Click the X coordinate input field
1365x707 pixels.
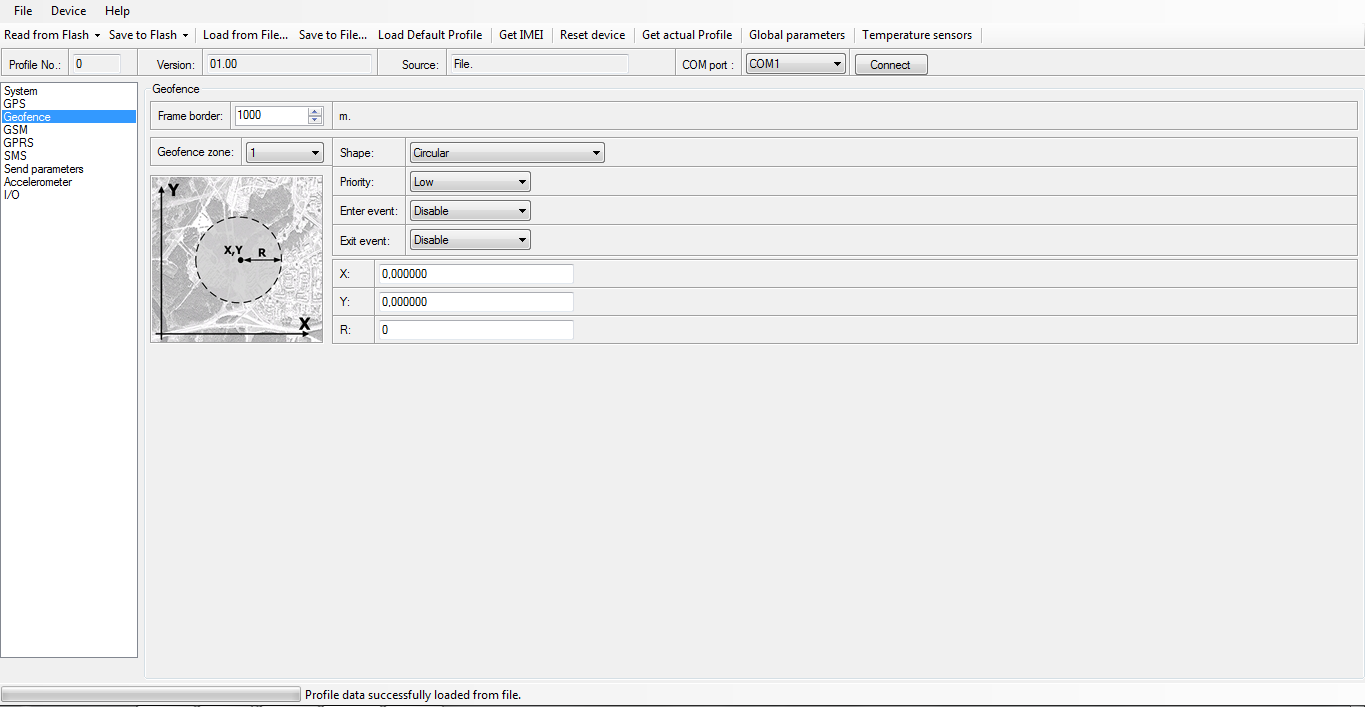point(476,274)
